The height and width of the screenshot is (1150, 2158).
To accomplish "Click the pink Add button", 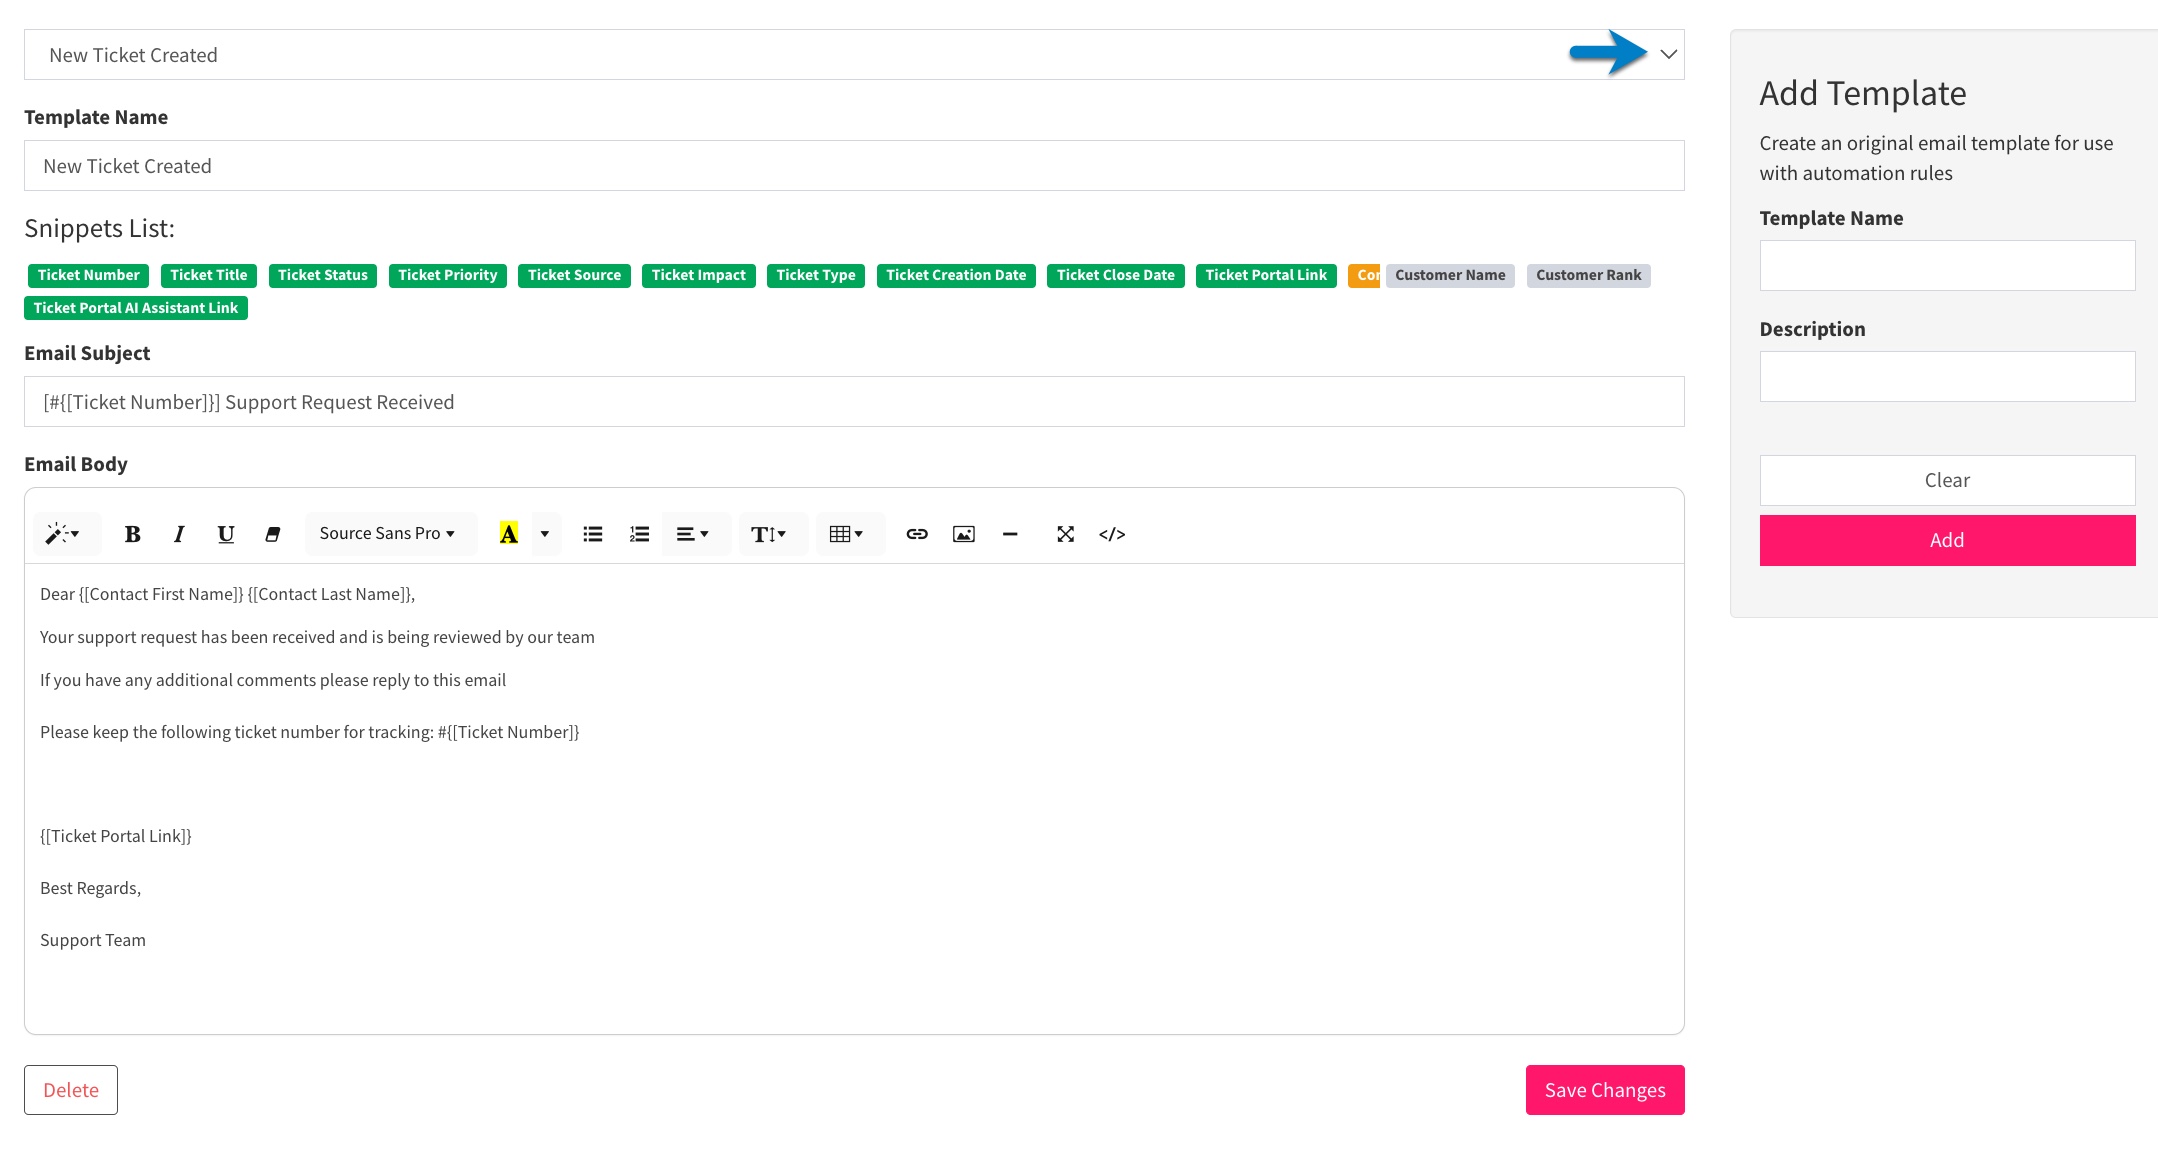I will tap(1947, 541).
